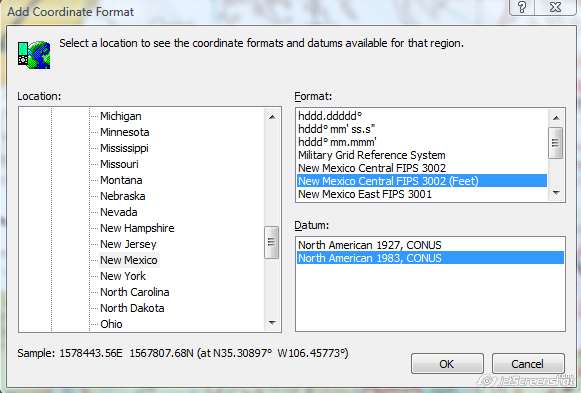Select Minnesota in the Location tree
The image size is (581, 393).
point(124,132)
